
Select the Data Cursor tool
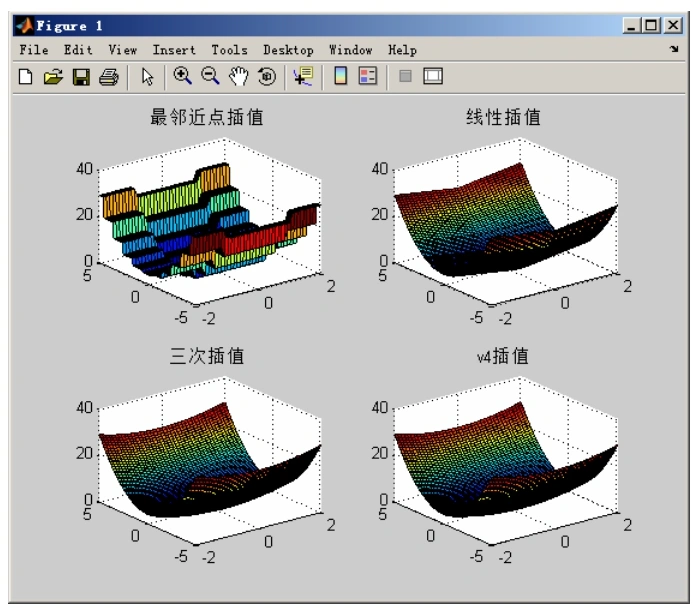pyautogui.click(x=303, y=76)
